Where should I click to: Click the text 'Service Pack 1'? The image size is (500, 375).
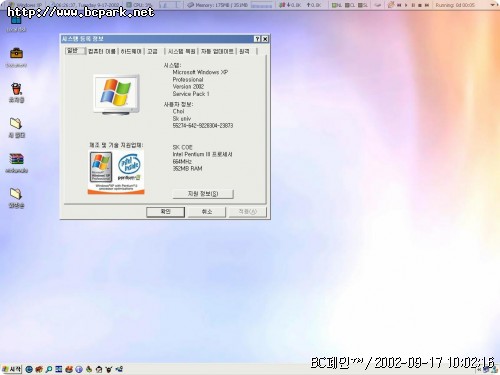click(x=191, y=94)
